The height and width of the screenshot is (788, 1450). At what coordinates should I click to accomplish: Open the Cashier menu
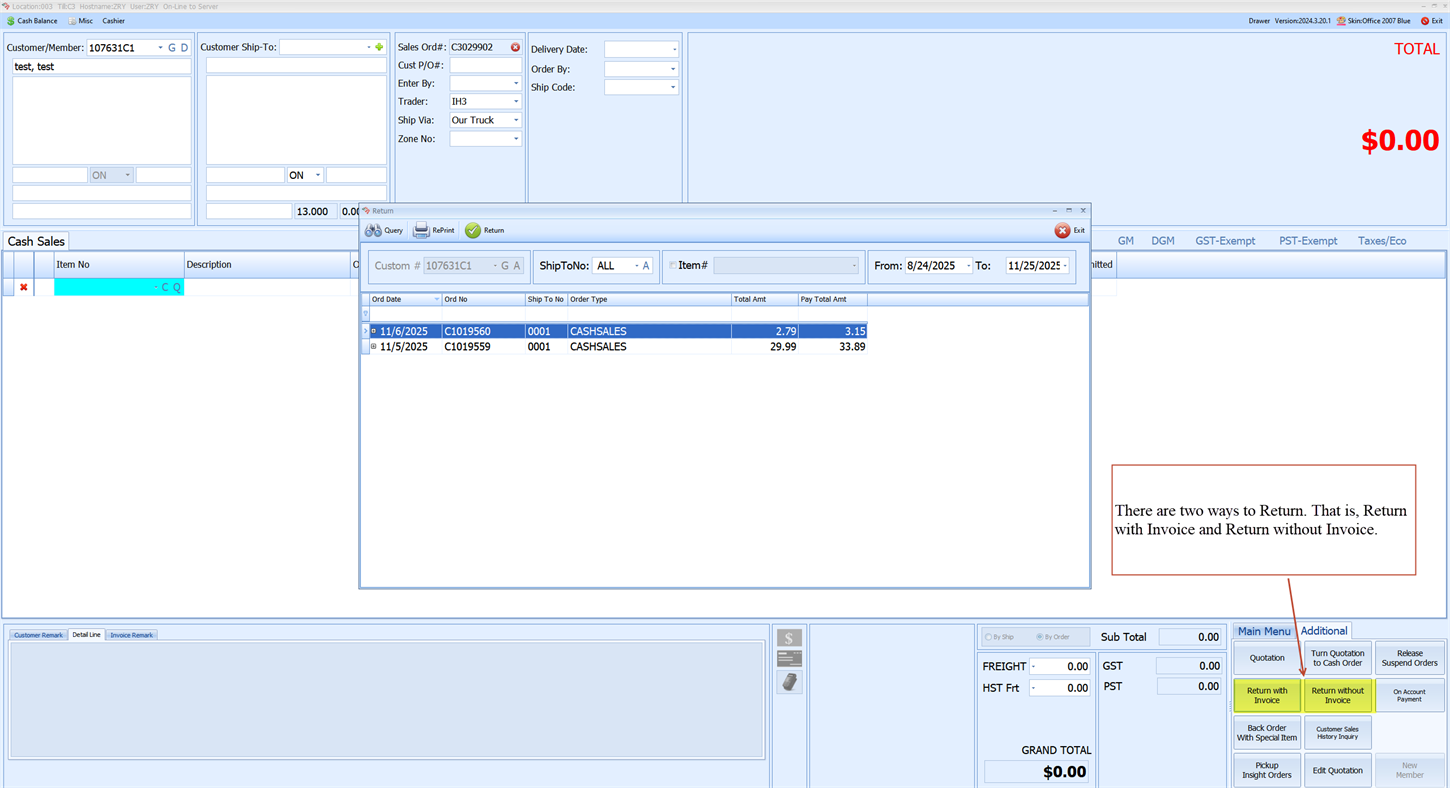point(113,20)
